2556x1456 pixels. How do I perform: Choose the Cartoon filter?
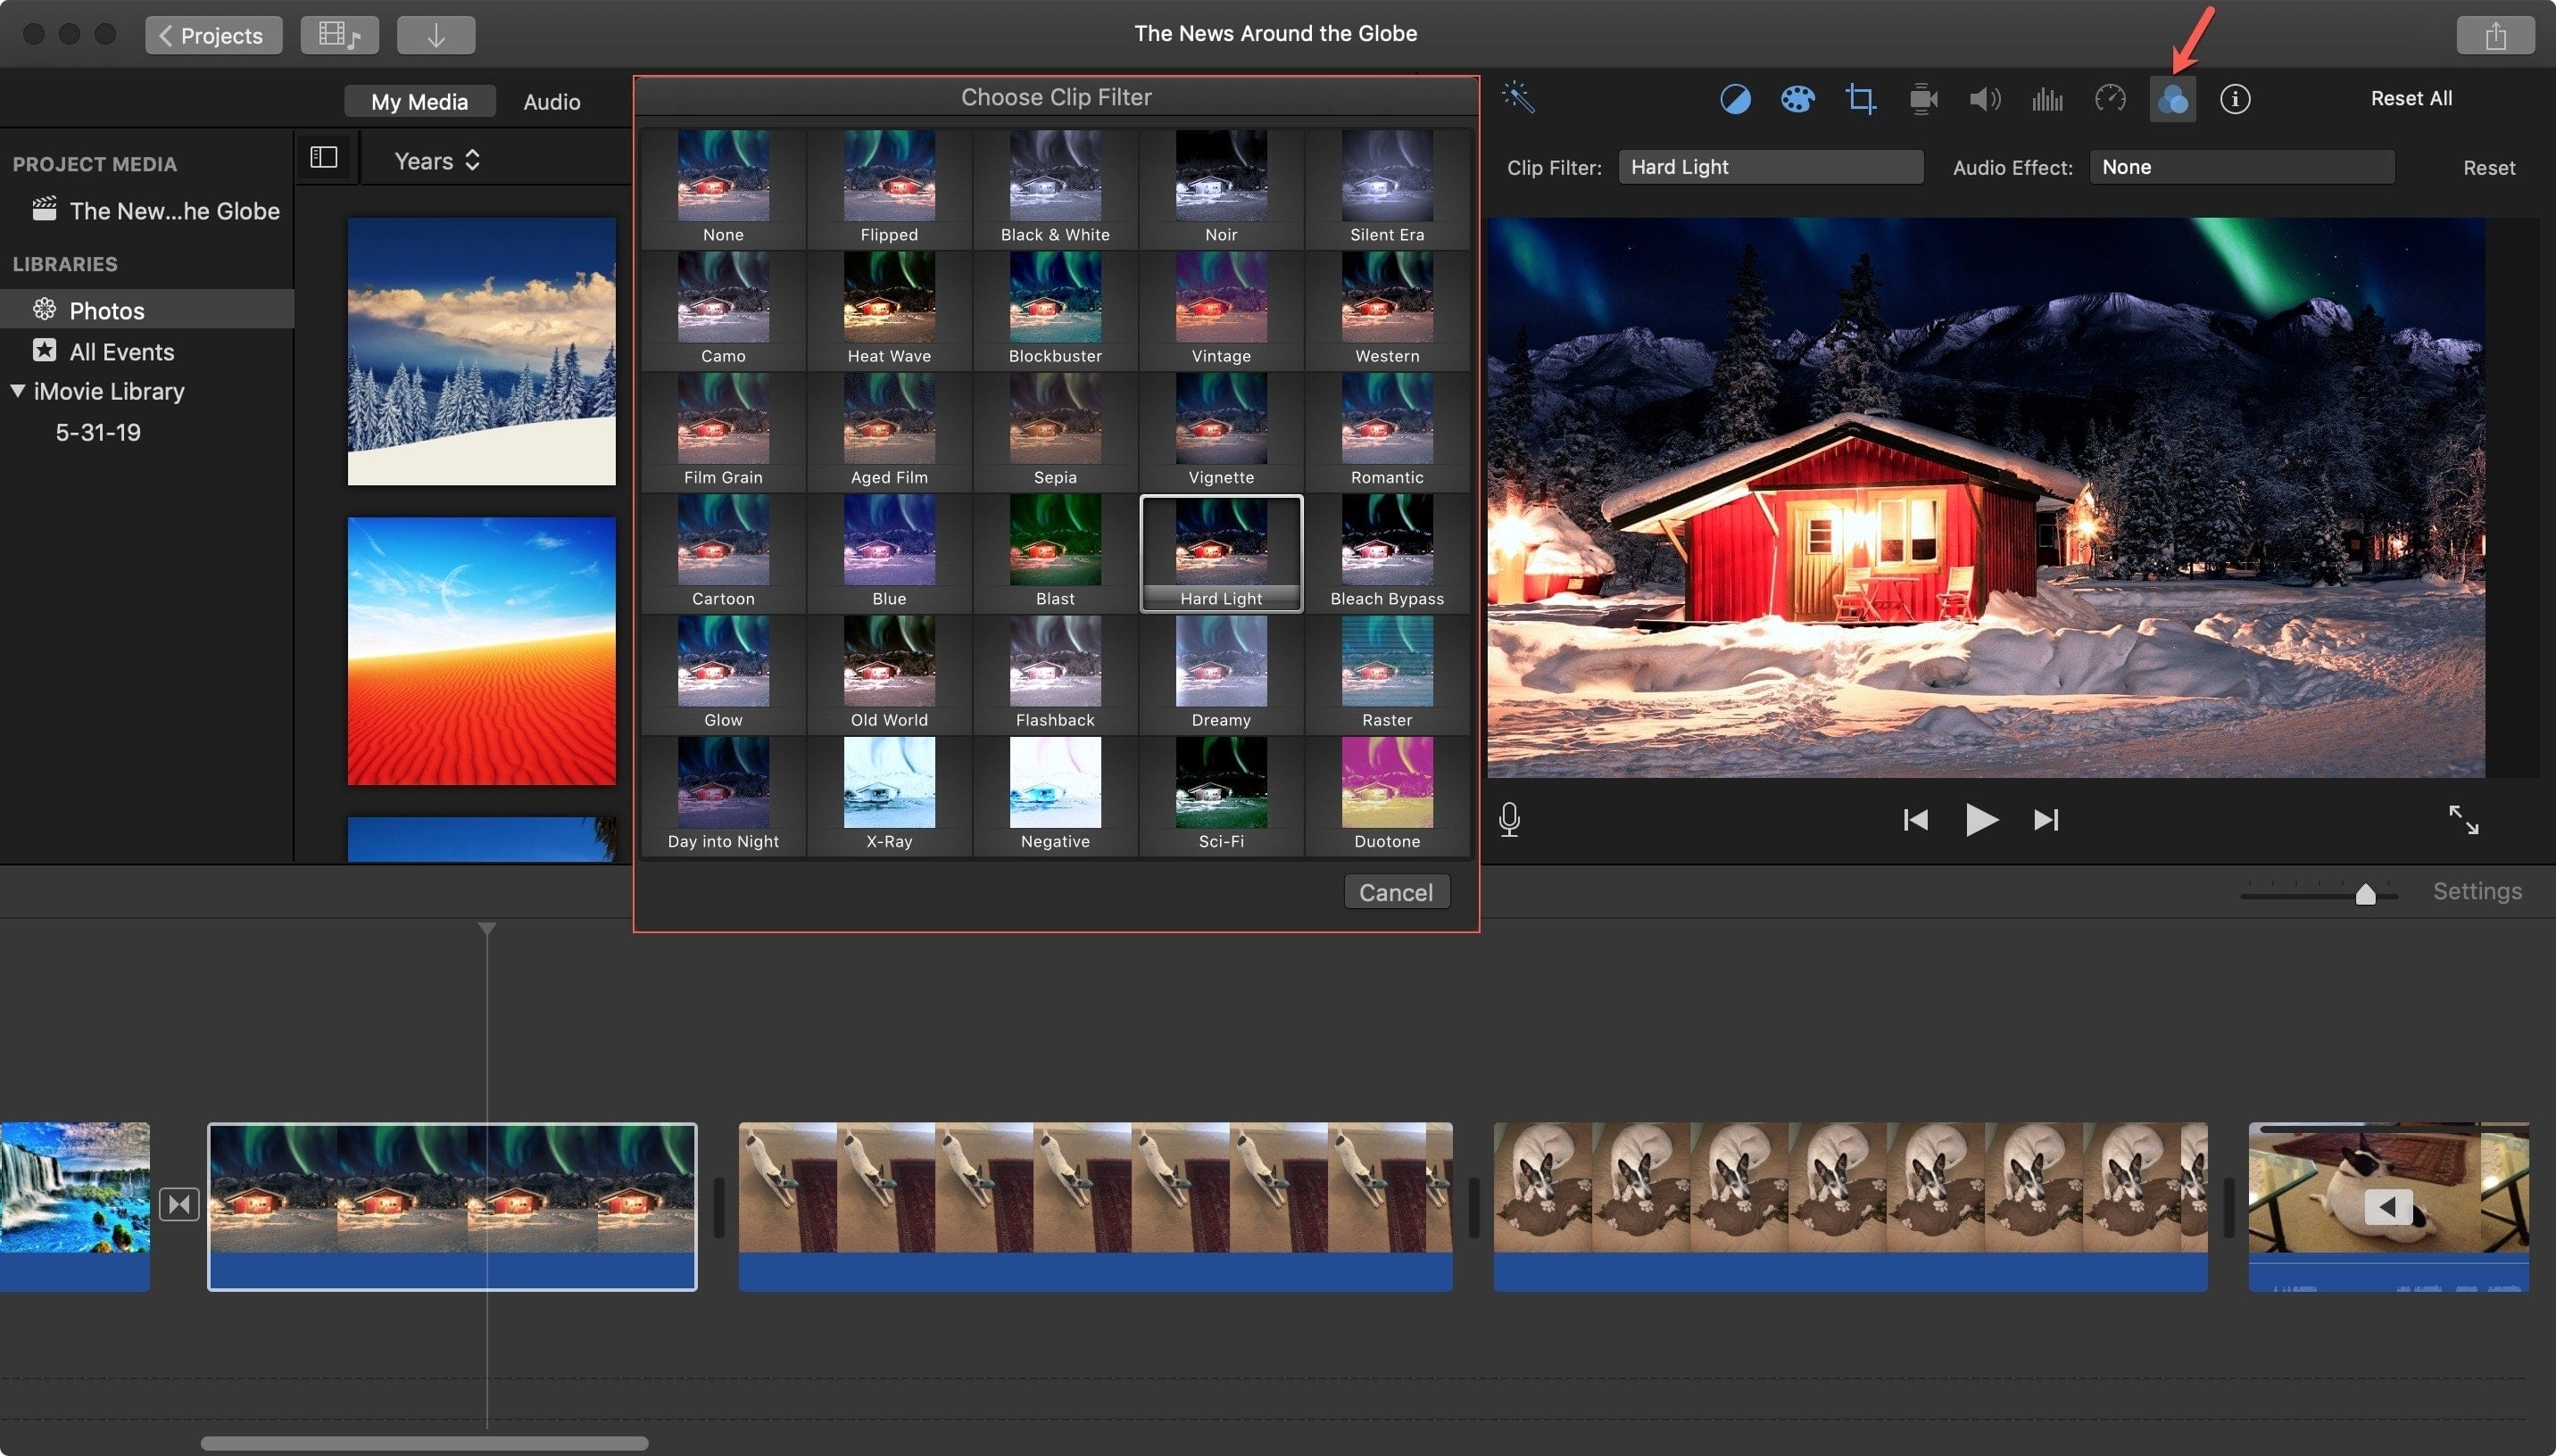click(x=723, y=552)
